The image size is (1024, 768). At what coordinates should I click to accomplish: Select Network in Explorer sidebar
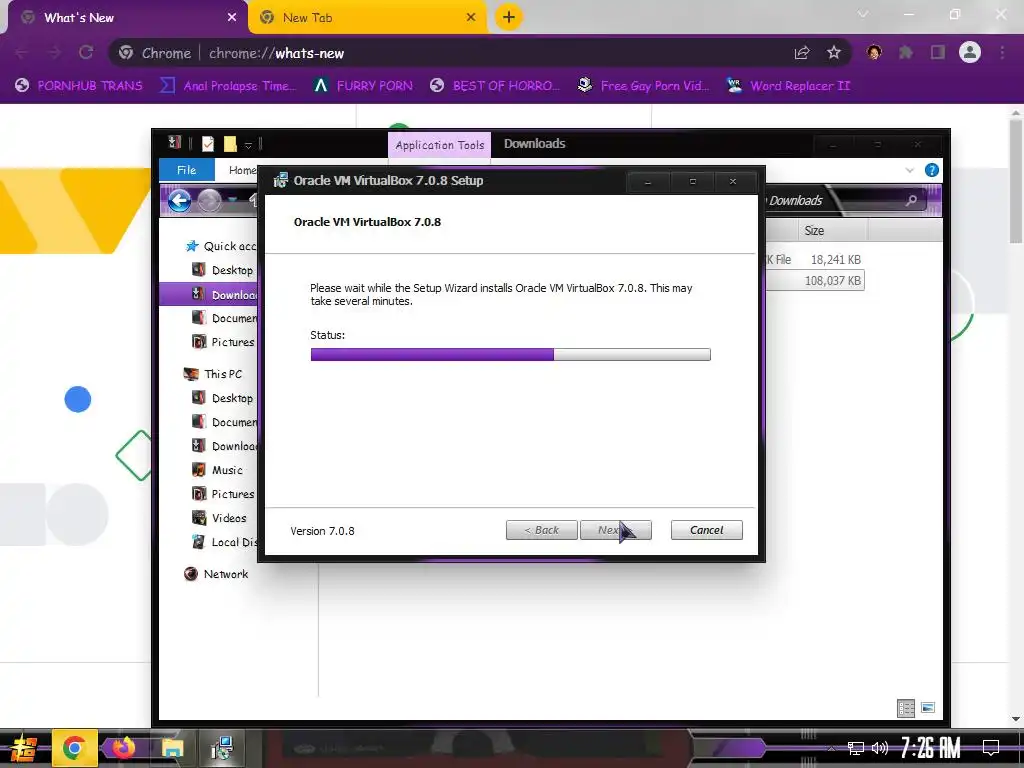click(x=216, y=574)
